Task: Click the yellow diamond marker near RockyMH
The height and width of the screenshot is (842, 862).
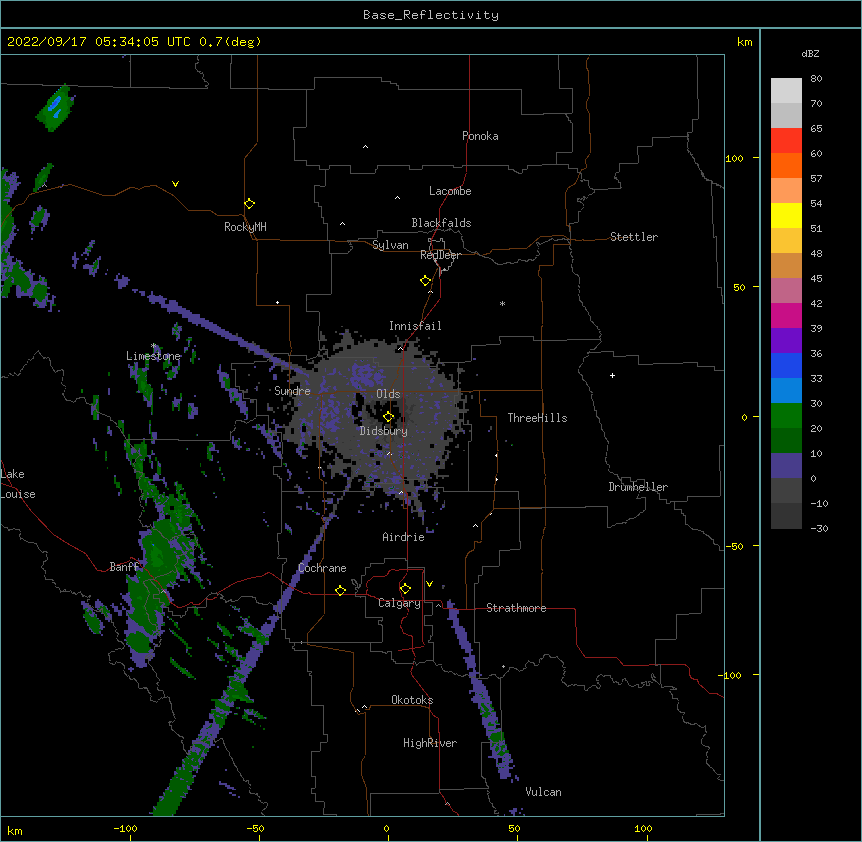Action: tap(250, 204)
